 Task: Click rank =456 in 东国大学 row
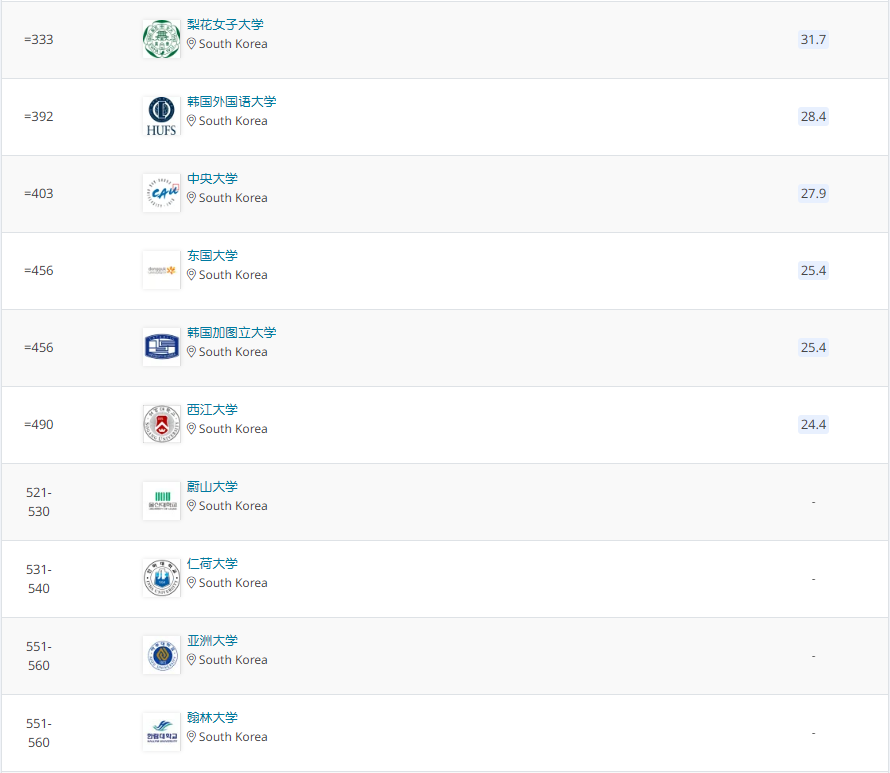point(39,270)
